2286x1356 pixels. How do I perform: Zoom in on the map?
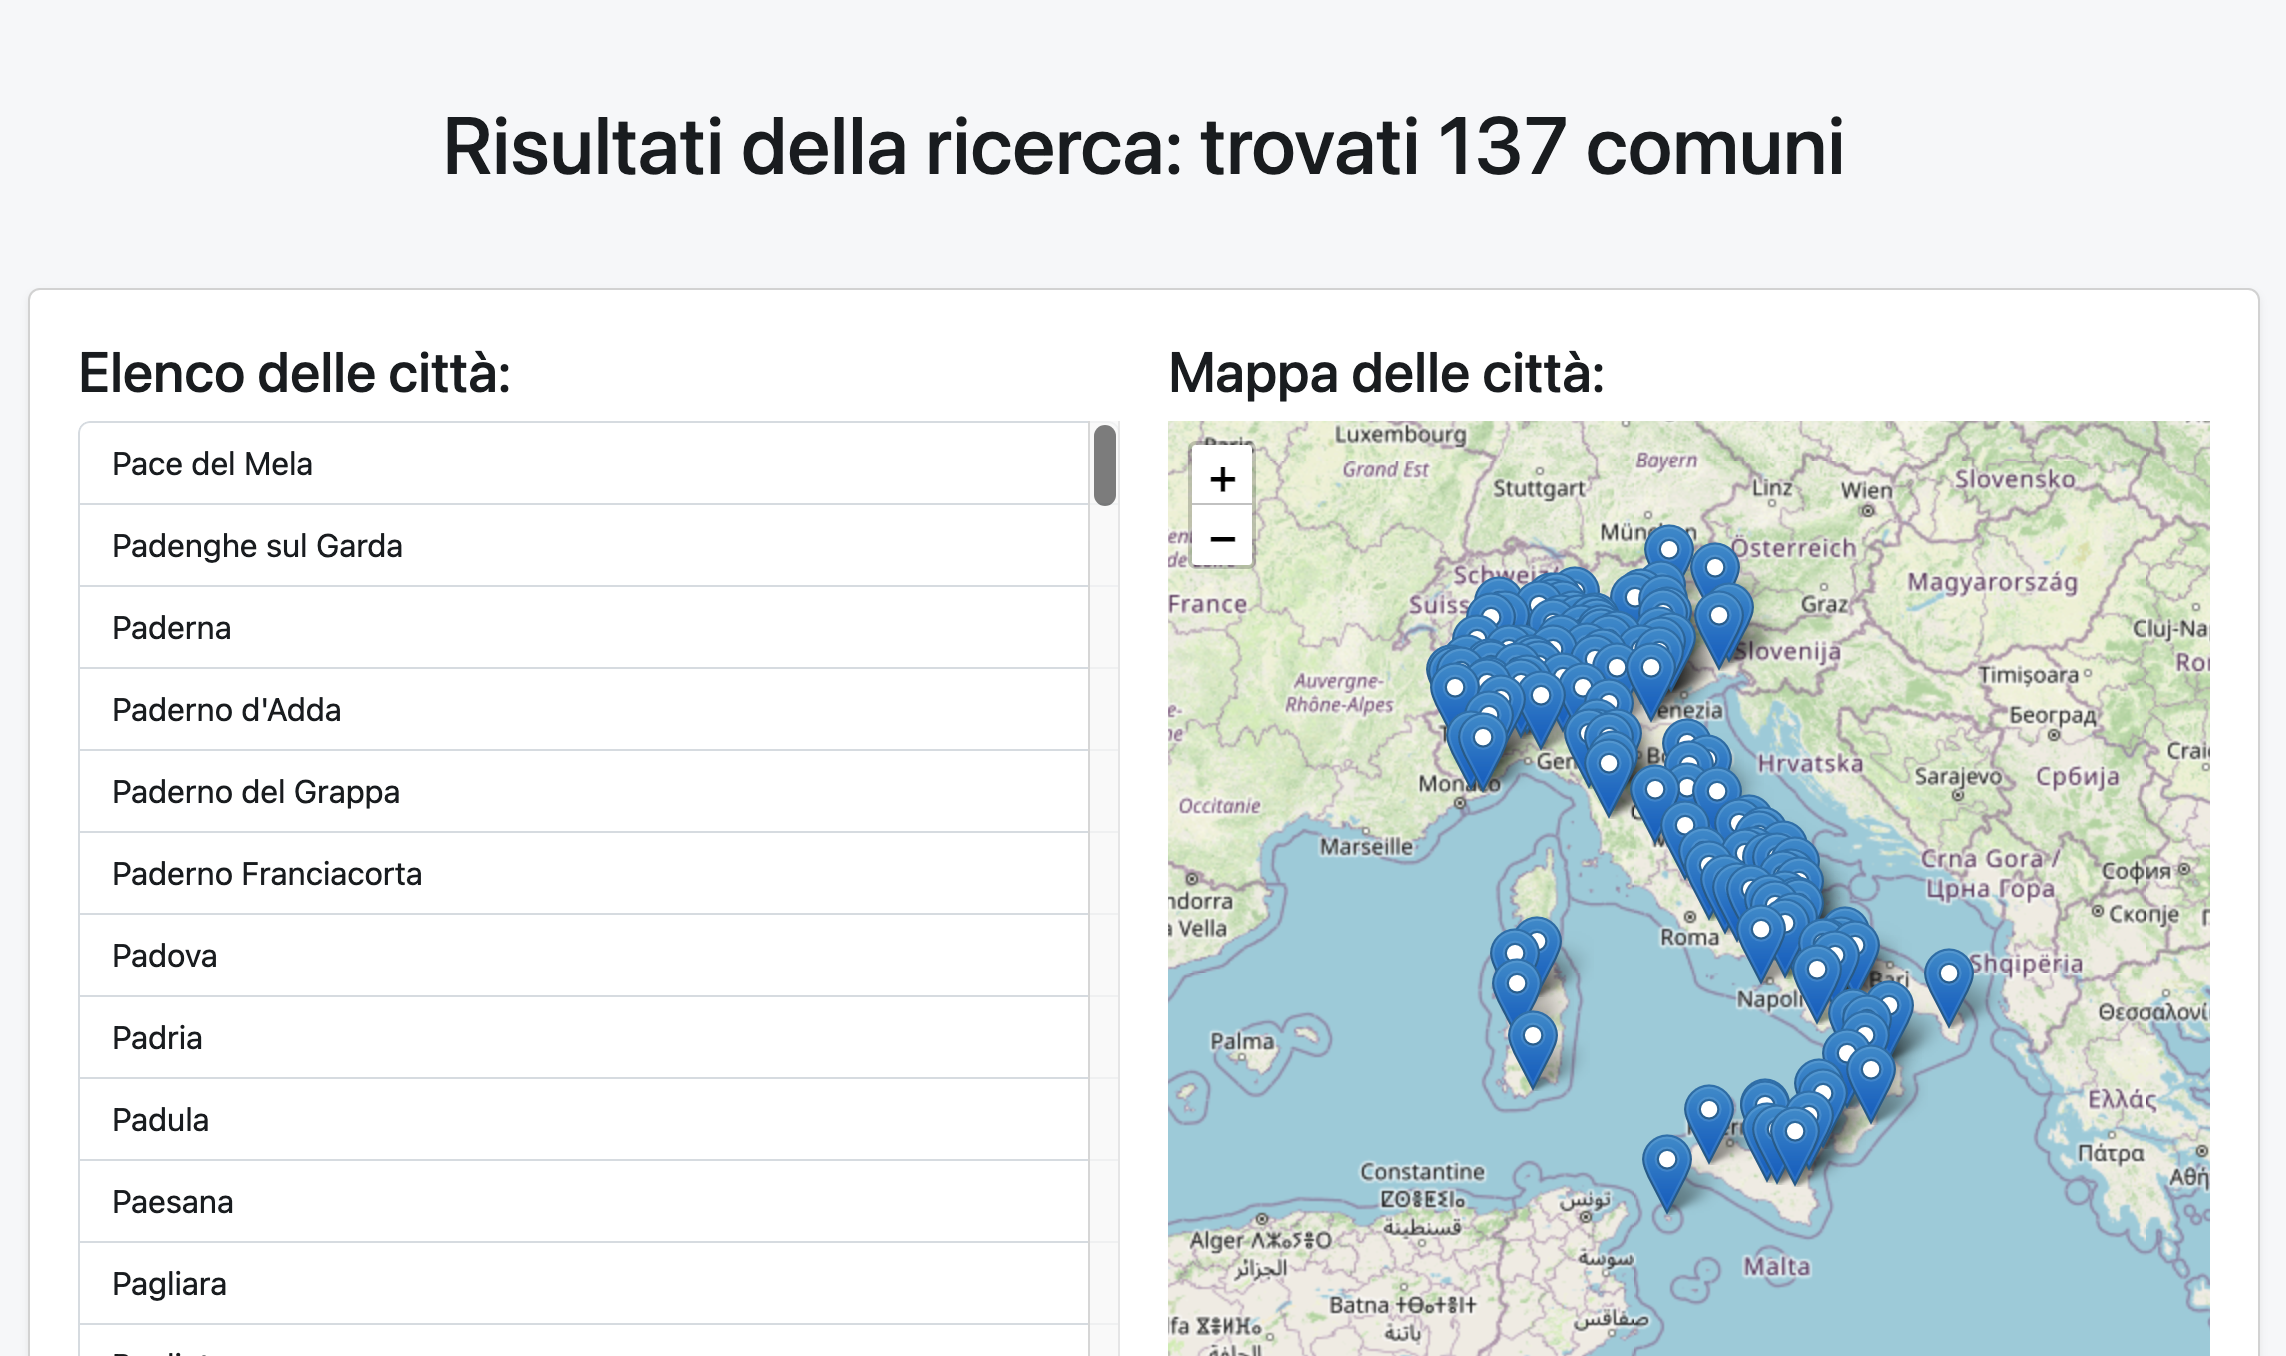[x=1221, y=479]
